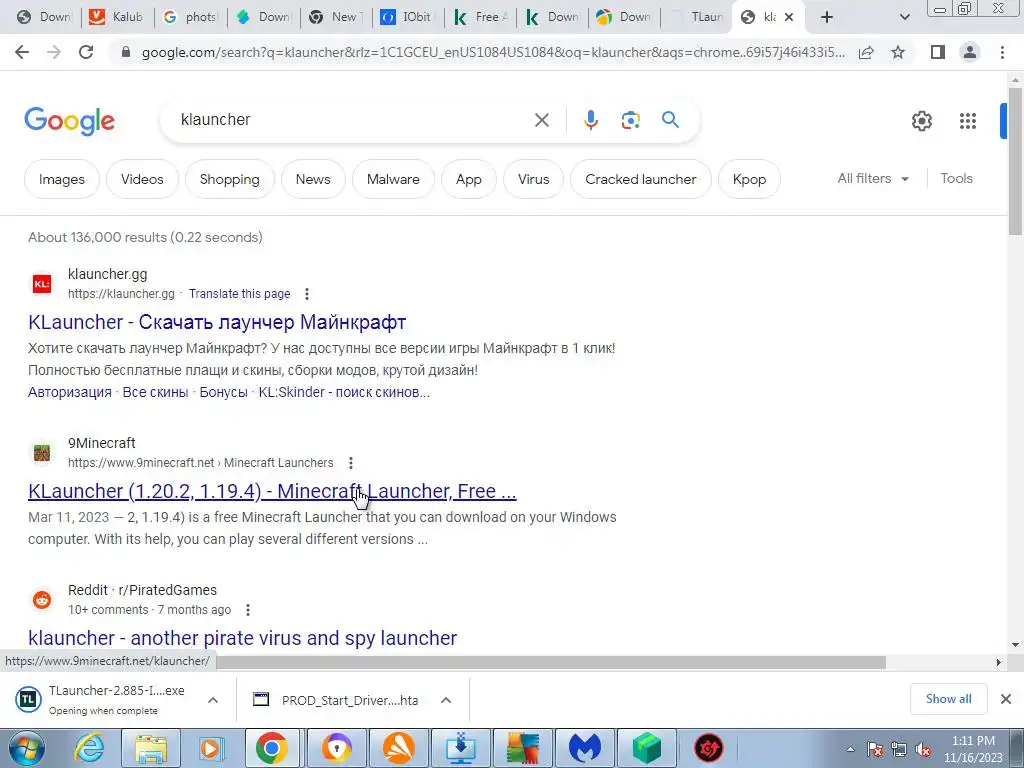The height and width of the screenshot is (768, 1024).
Task: Open the Chrome profile avatar menu
Action: pos(970,52)
